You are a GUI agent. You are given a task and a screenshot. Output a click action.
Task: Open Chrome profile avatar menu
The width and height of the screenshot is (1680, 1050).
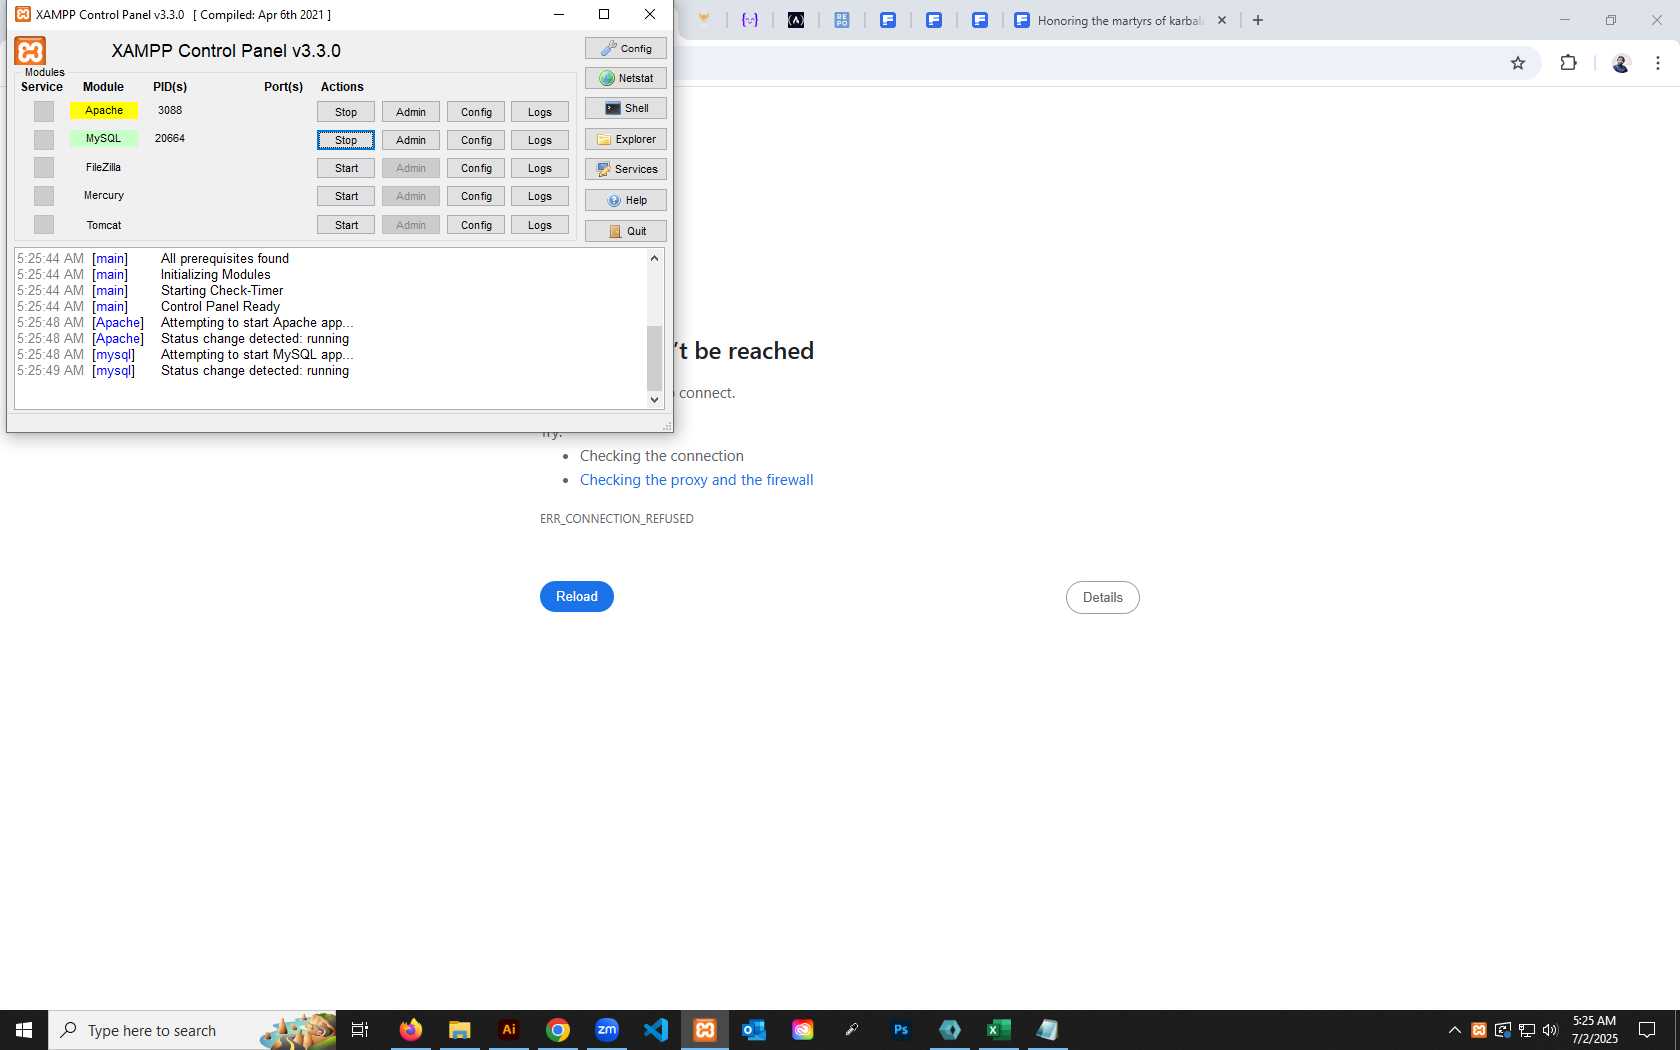(x=1621, y=63)
